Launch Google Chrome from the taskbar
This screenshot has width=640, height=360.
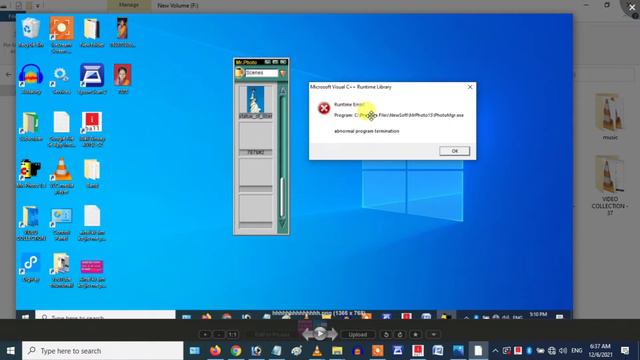tap(236, 351)
